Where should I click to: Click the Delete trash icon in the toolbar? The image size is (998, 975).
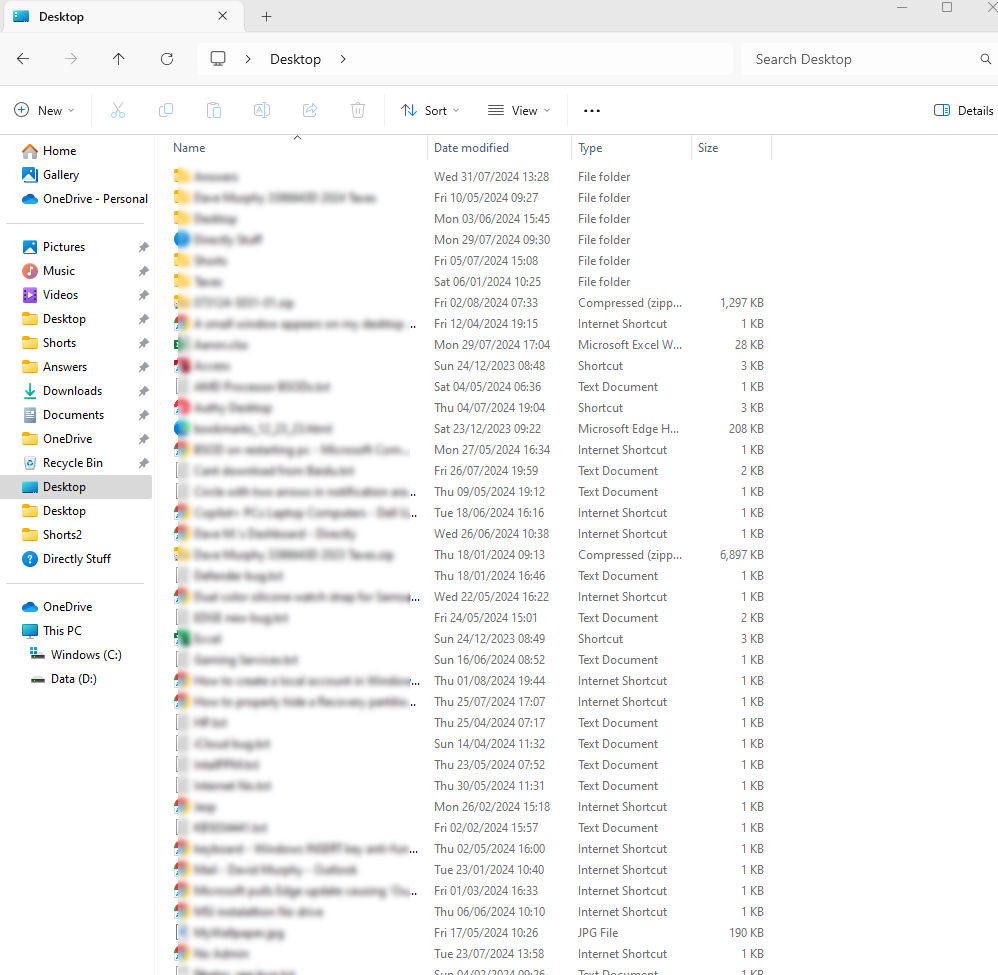tap(358, 110)
